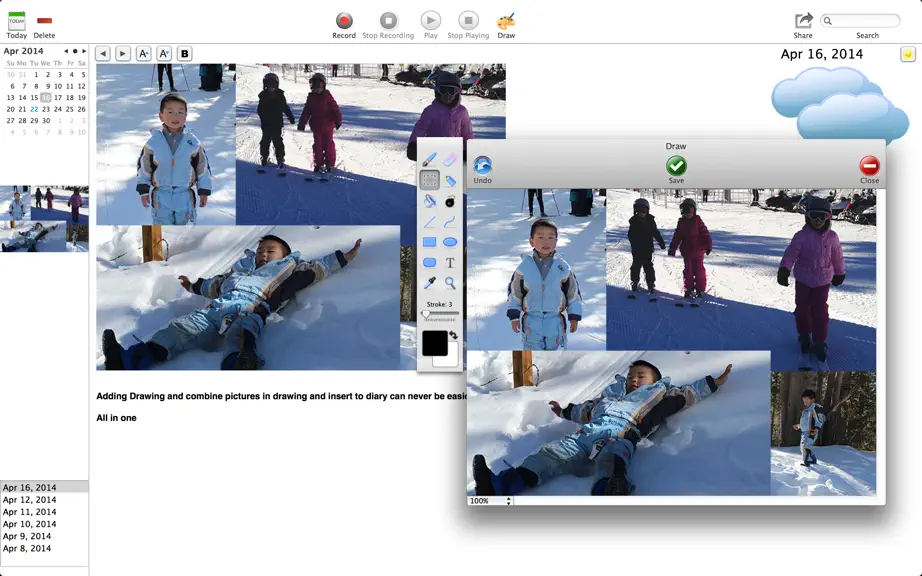Open the zoom percentage stepper
922x576 pixels.
[x=509, y=501]
